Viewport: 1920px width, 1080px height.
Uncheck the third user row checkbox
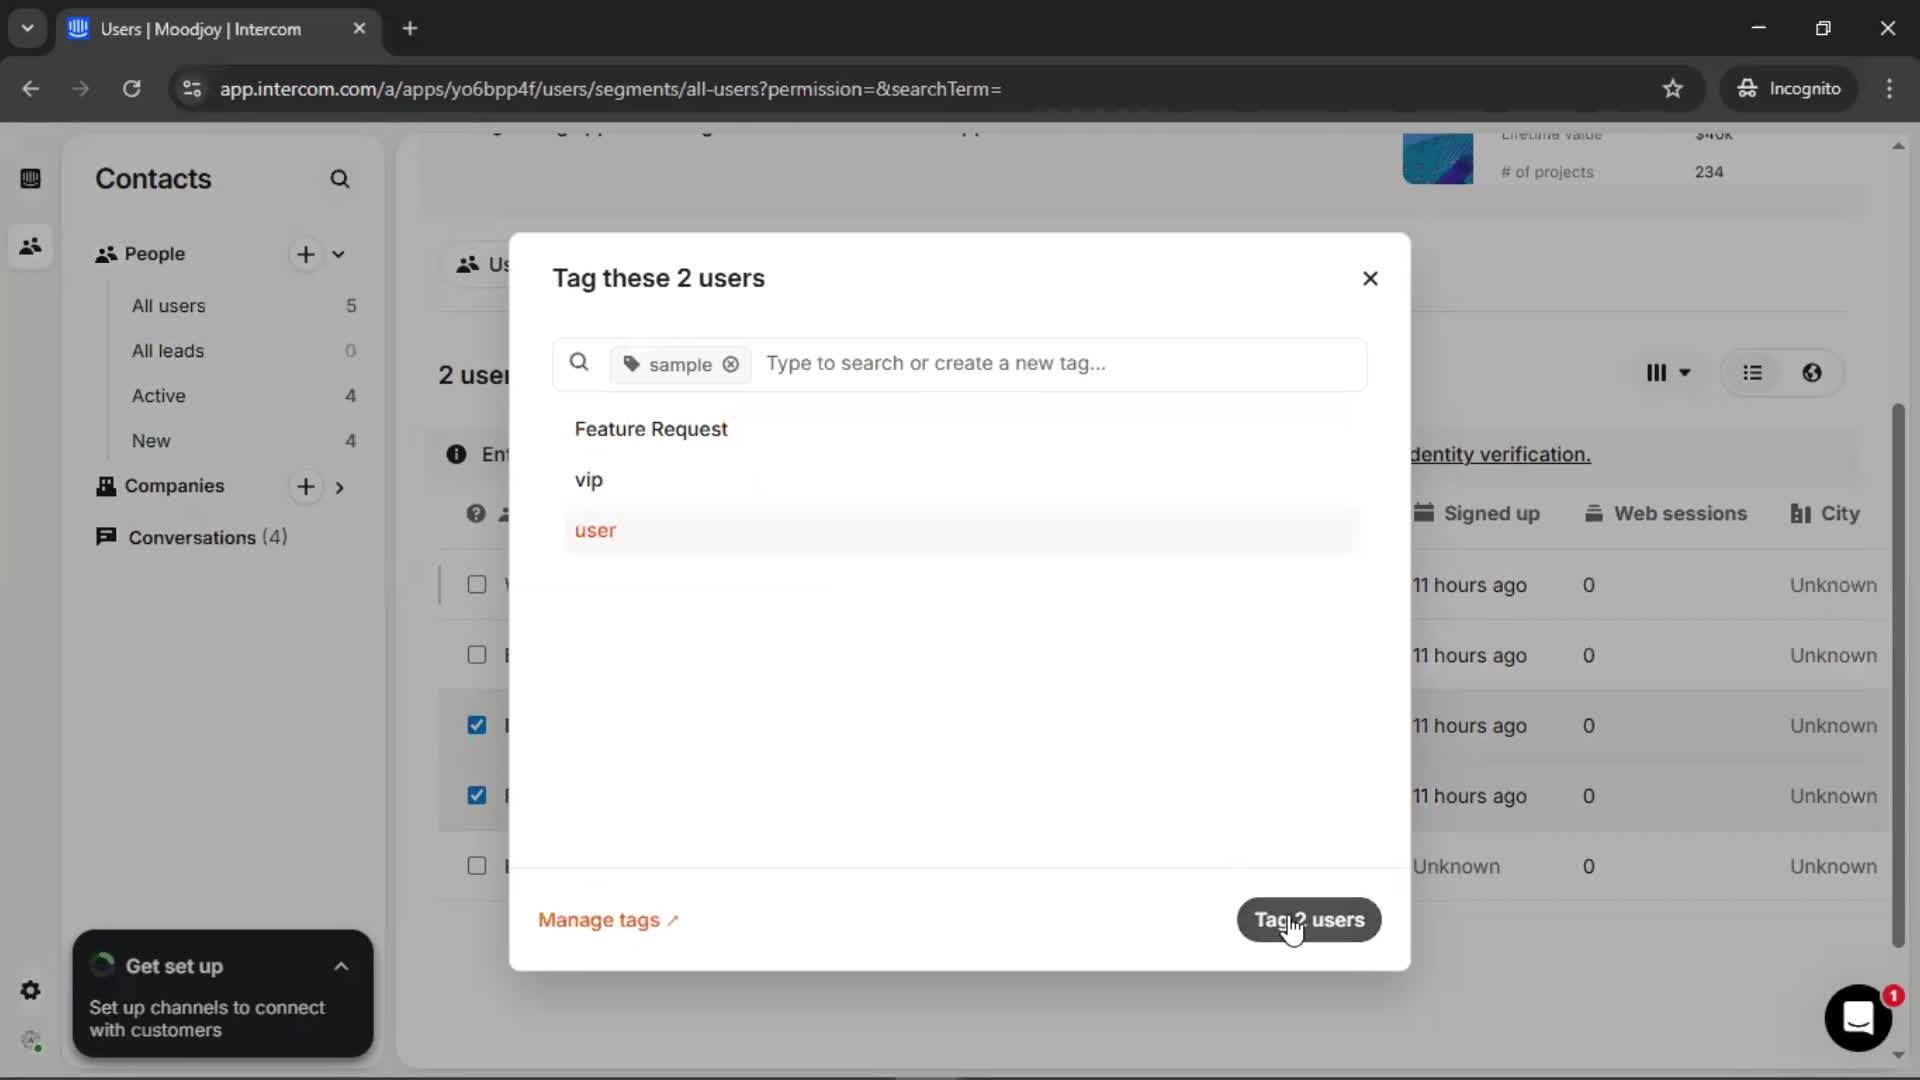[x=477, y=725]
